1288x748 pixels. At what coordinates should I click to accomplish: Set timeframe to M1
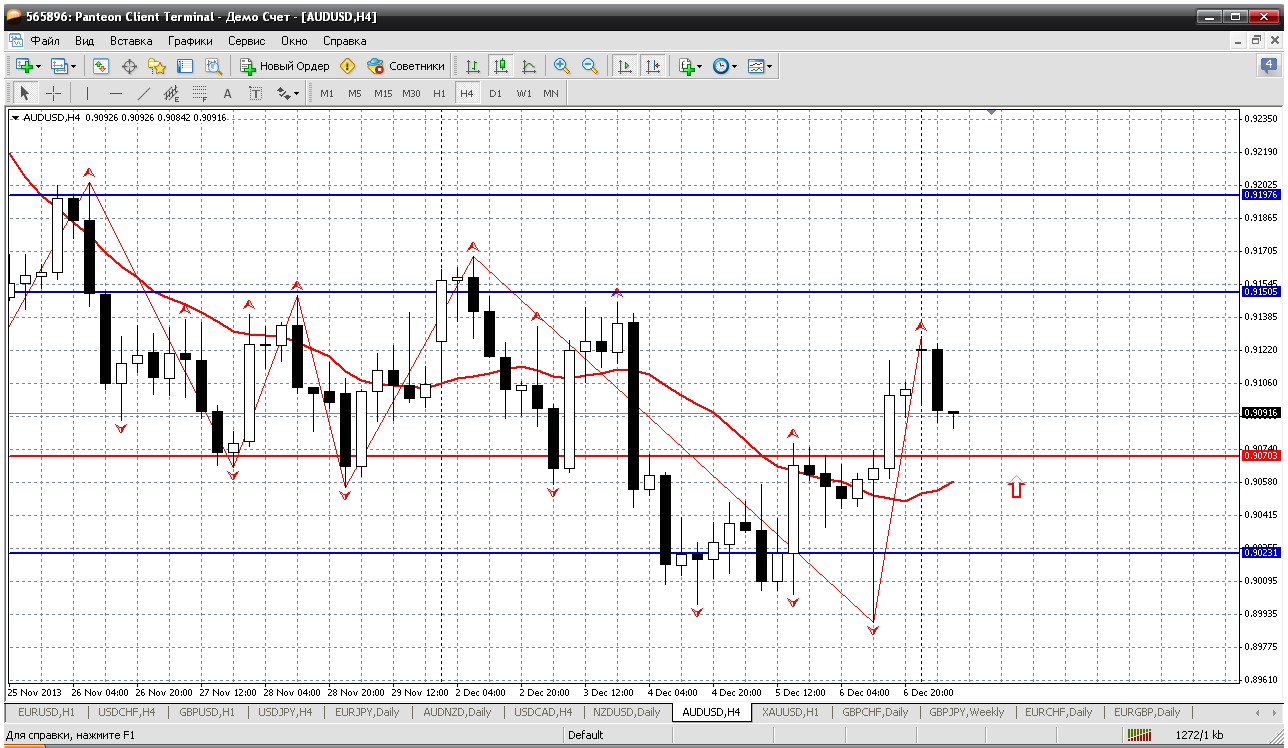click(x=327, y=93)
